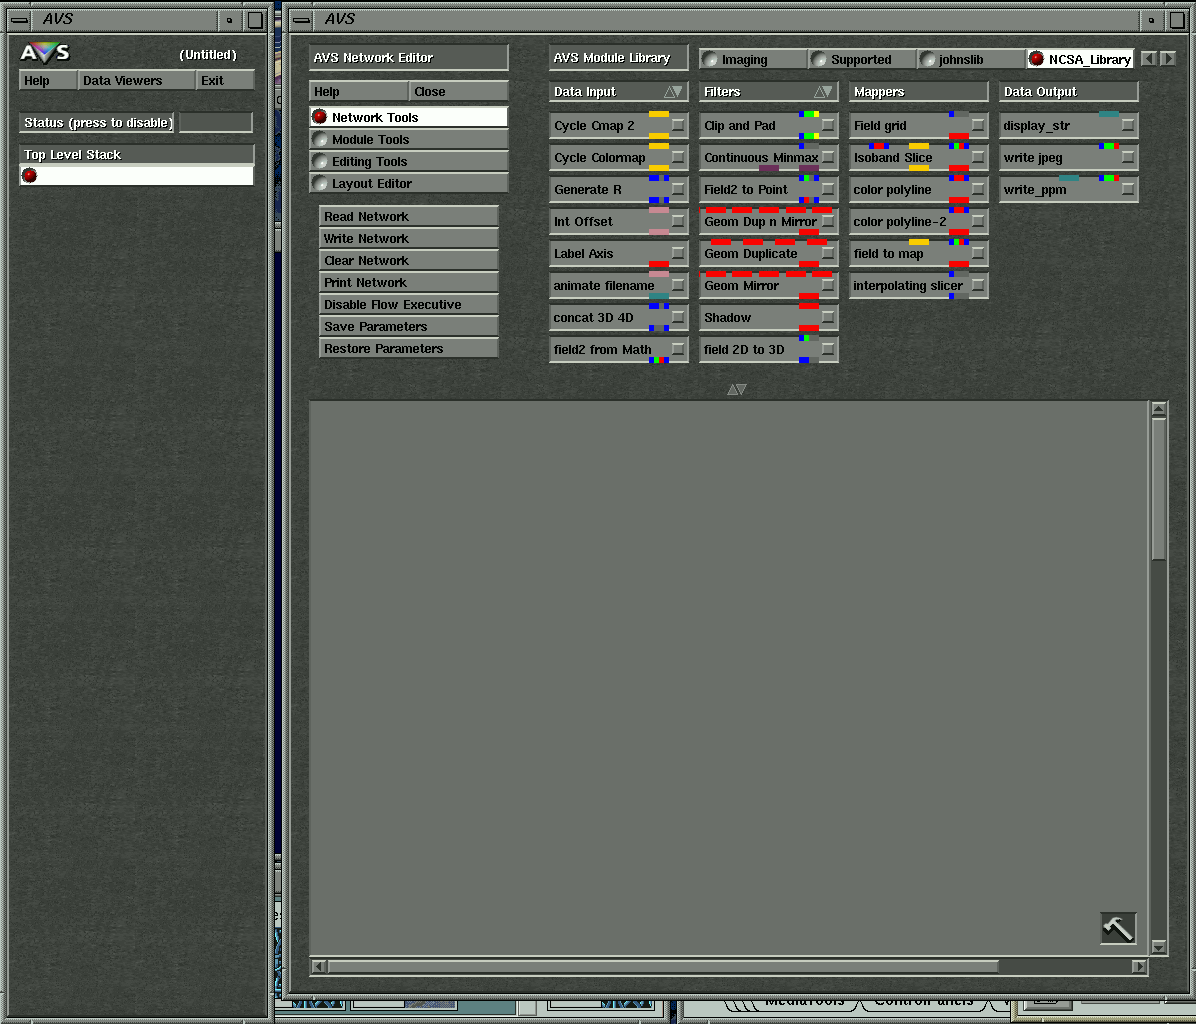Activate the Layout Editor option

pyautogui.click(x=409, y=183)
